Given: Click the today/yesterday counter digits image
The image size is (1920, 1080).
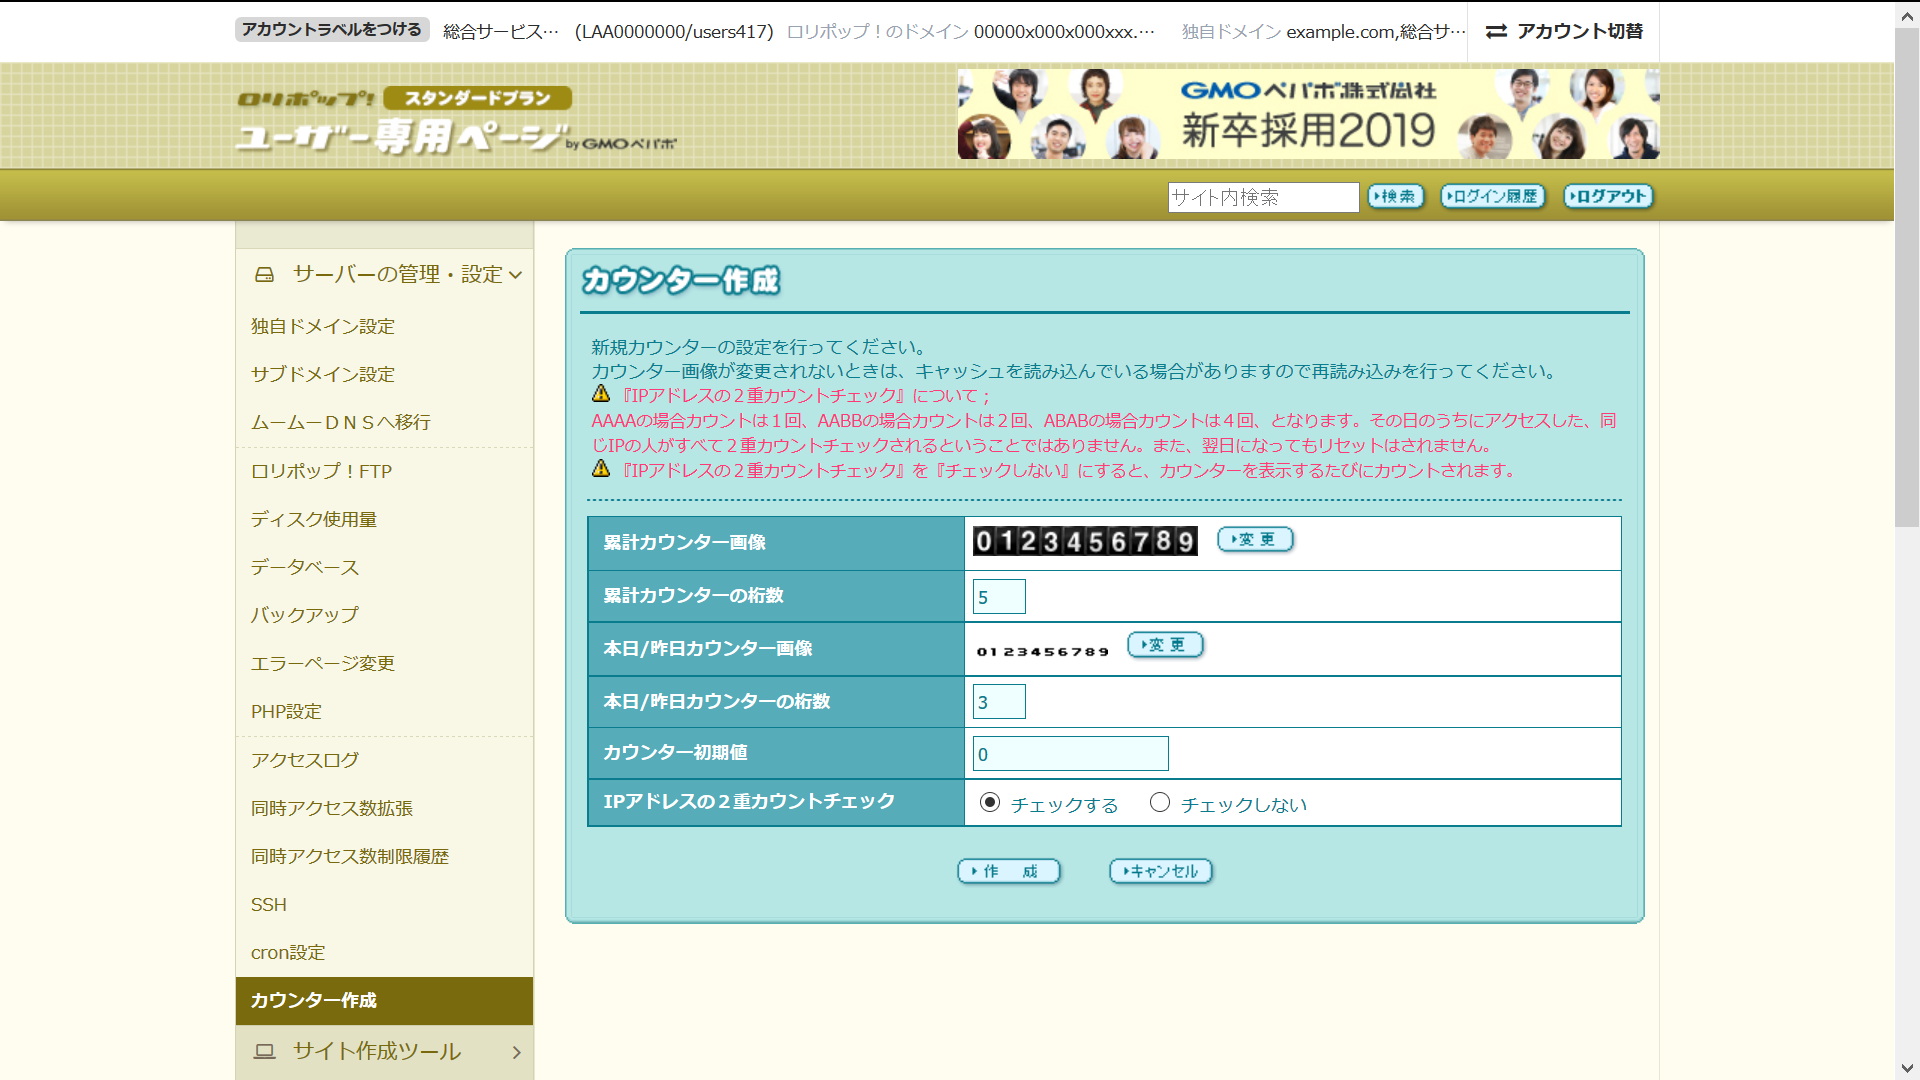Looking at the screenshot, I should 1043,651.
